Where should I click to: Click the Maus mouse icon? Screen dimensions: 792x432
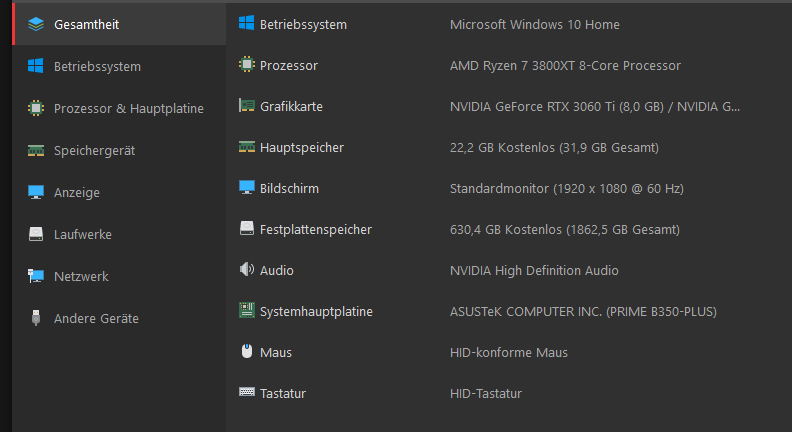[x=246, y=351]
